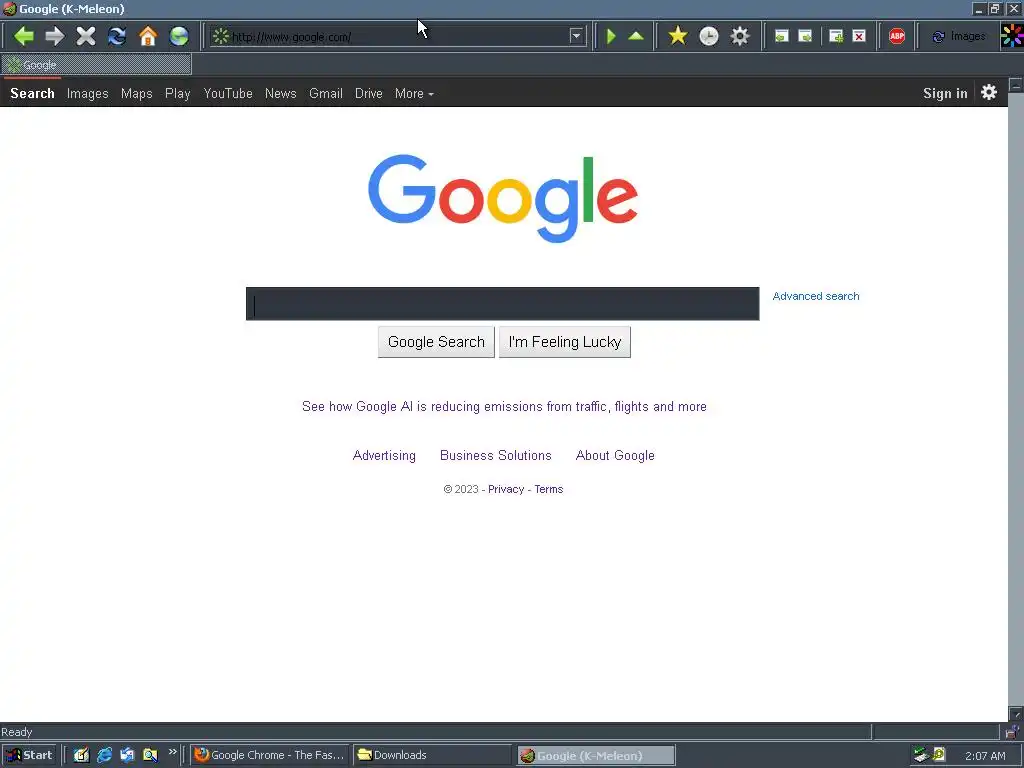
Task: Open Drive in the Google bar
Action: pyautogui.click(x=369, y=93)
